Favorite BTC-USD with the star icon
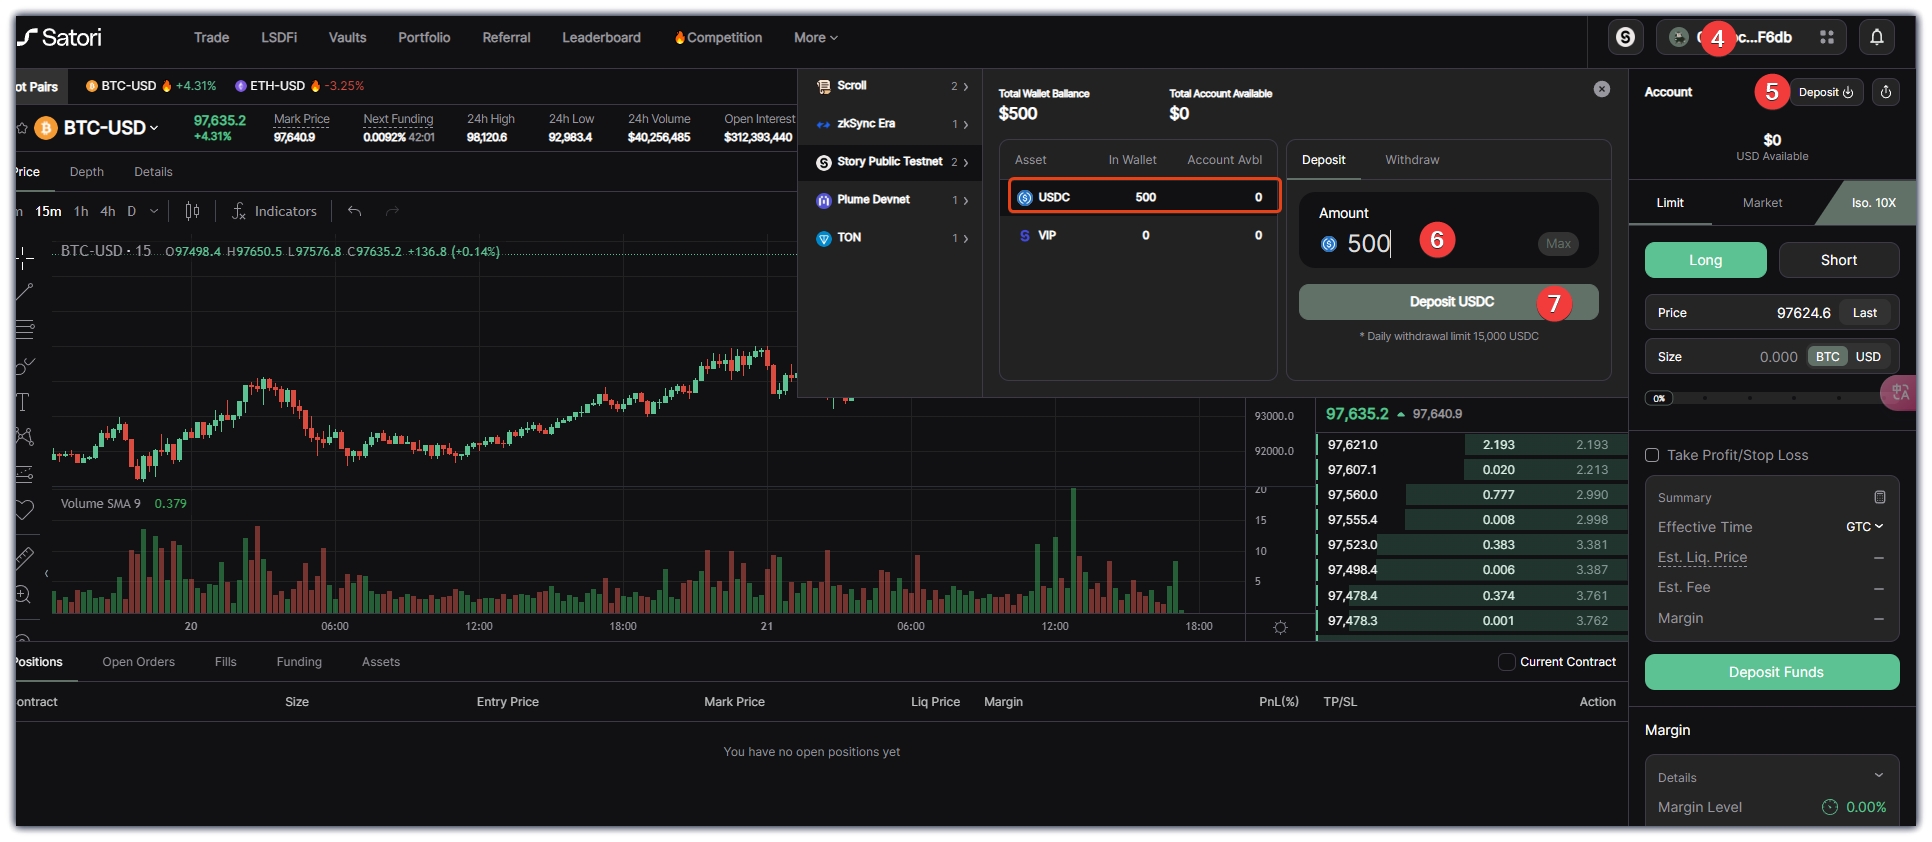The width and height of the screenshot is (1932, 842). pos(21,128)
